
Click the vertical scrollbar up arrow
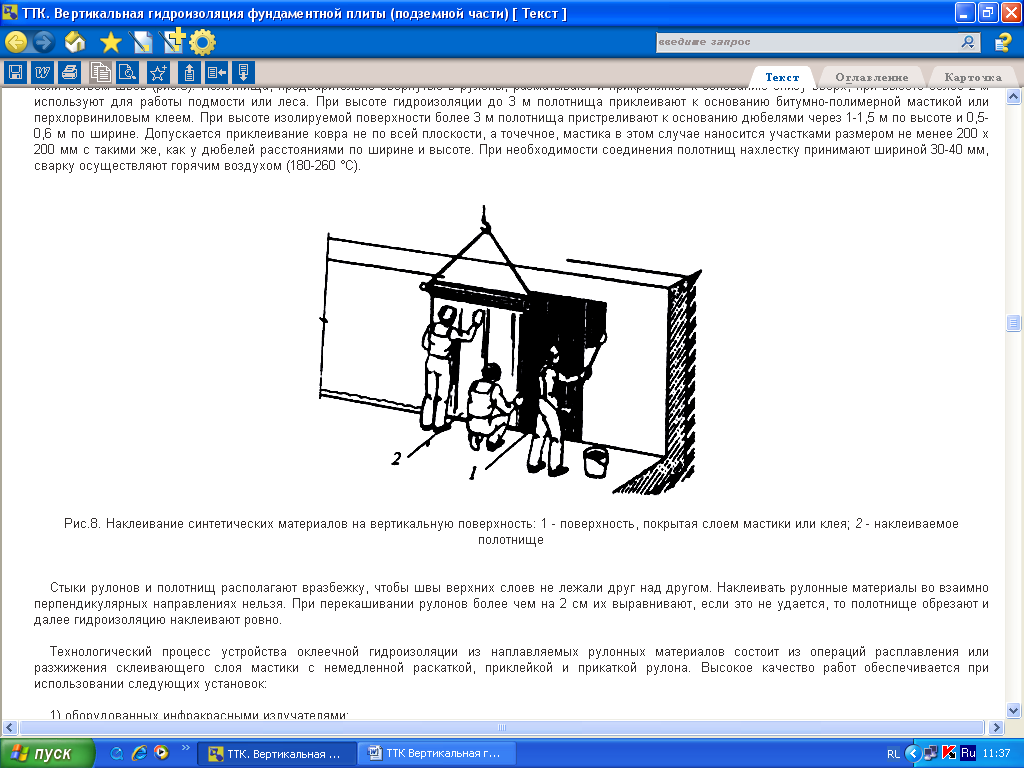point(1014,97)
